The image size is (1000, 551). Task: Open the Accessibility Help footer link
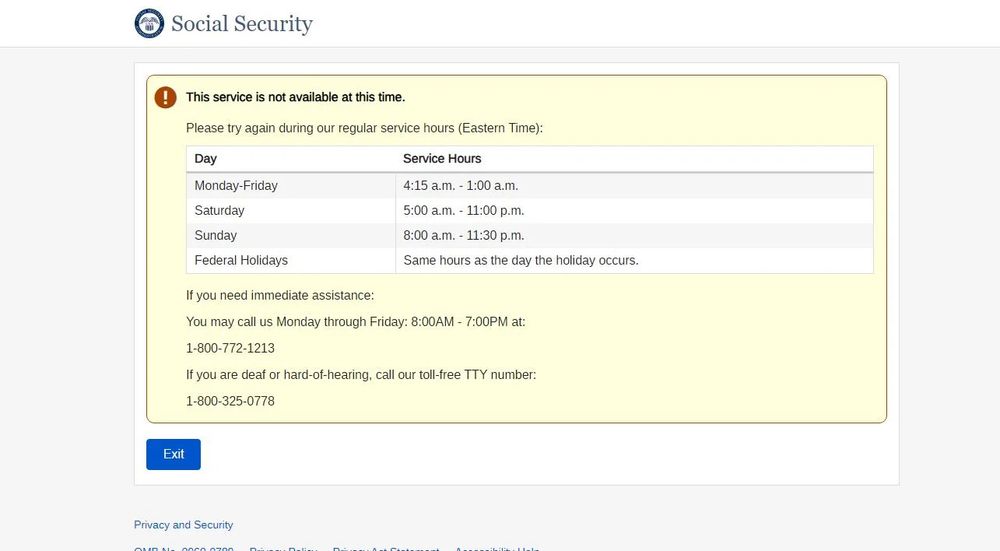point(497,548)
